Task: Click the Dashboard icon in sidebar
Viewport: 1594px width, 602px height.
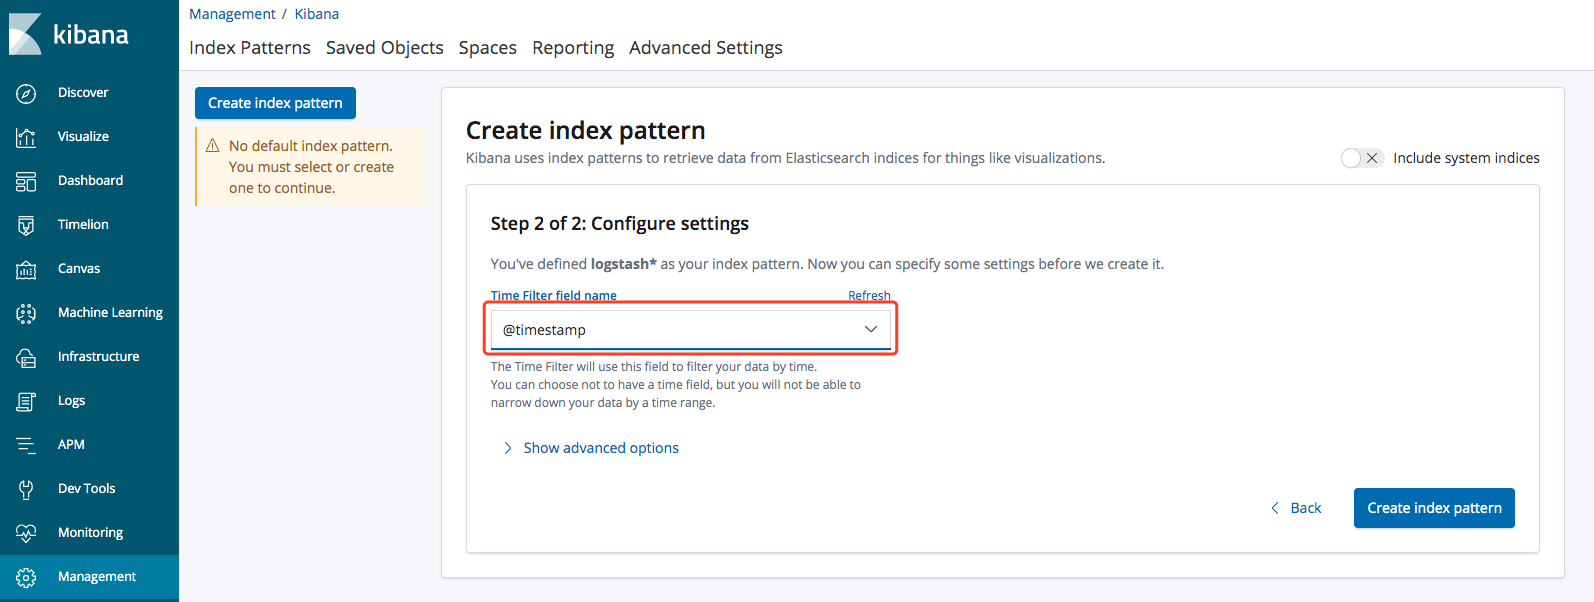Action: (x=26, y=181)
